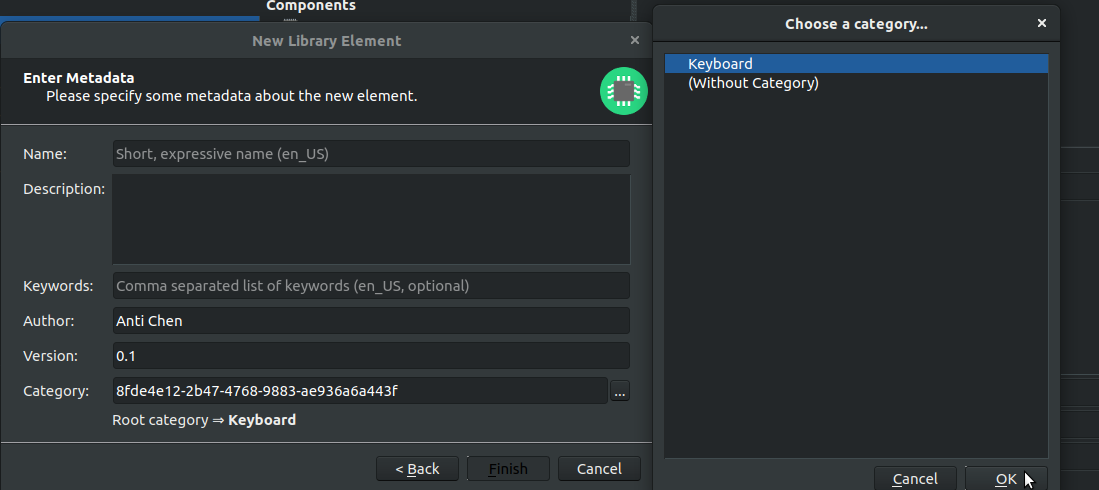Cancel the New Library Element wizard

(x=599, y=469)
